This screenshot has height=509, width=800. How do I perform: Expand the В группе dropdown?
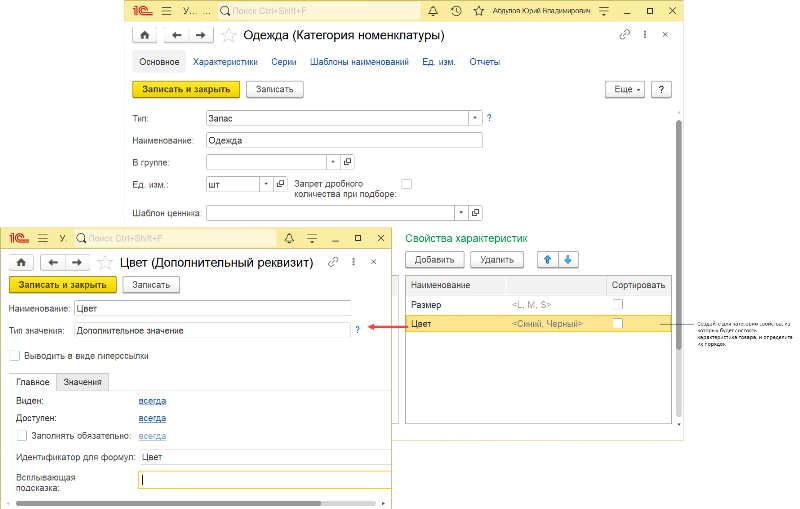pos(333,162)
